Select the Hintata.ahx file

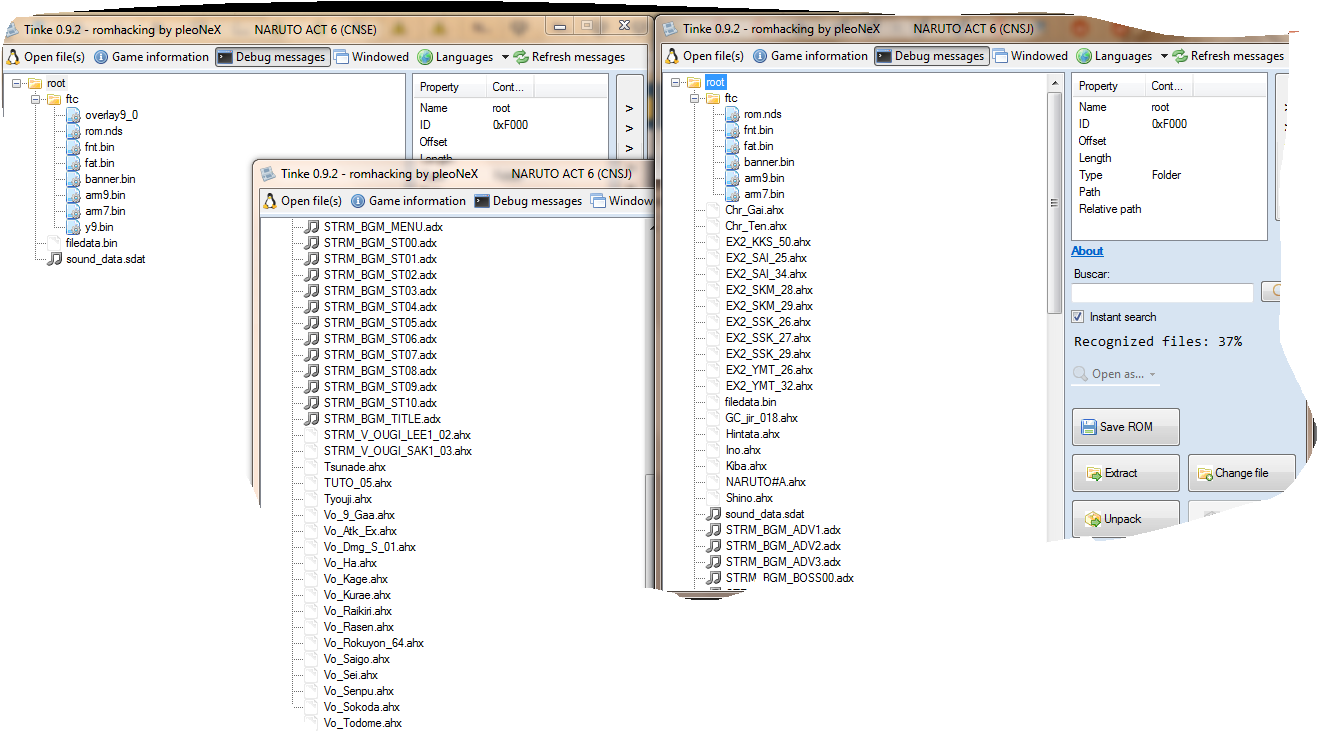(752, 434)
